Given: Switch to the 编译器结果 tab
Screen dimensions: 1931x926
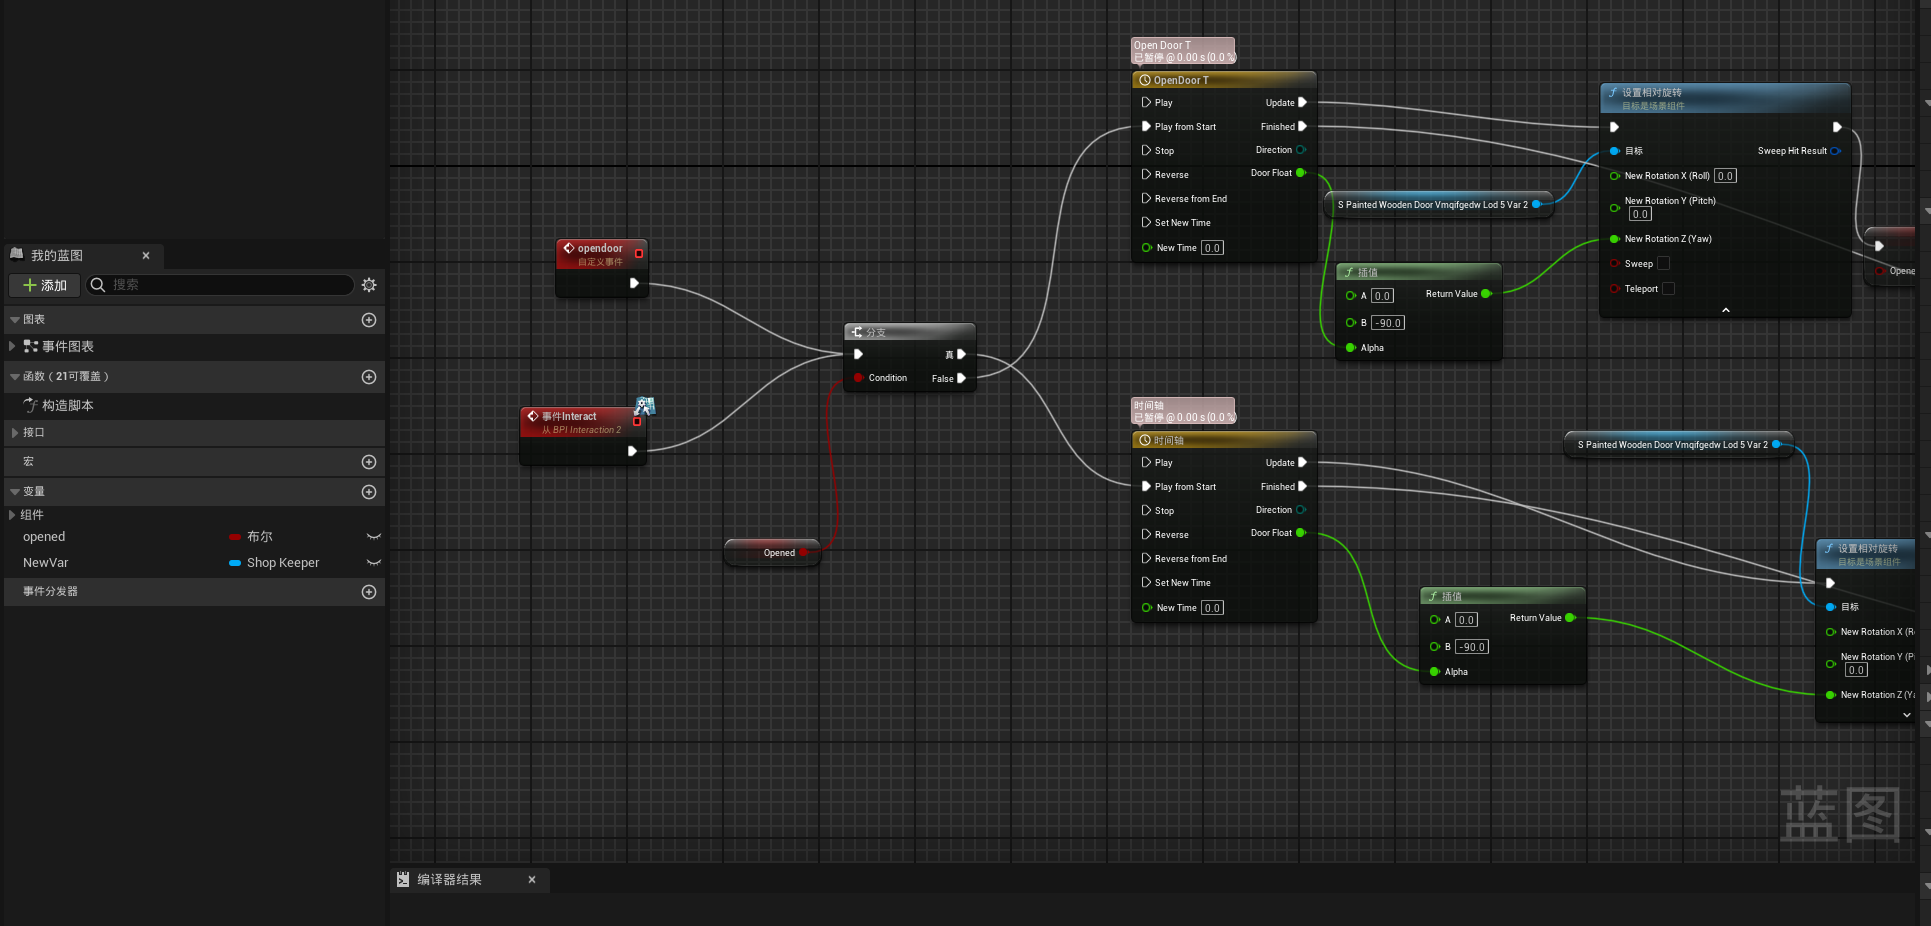Looking at the screenshot, I should [449, 880].
